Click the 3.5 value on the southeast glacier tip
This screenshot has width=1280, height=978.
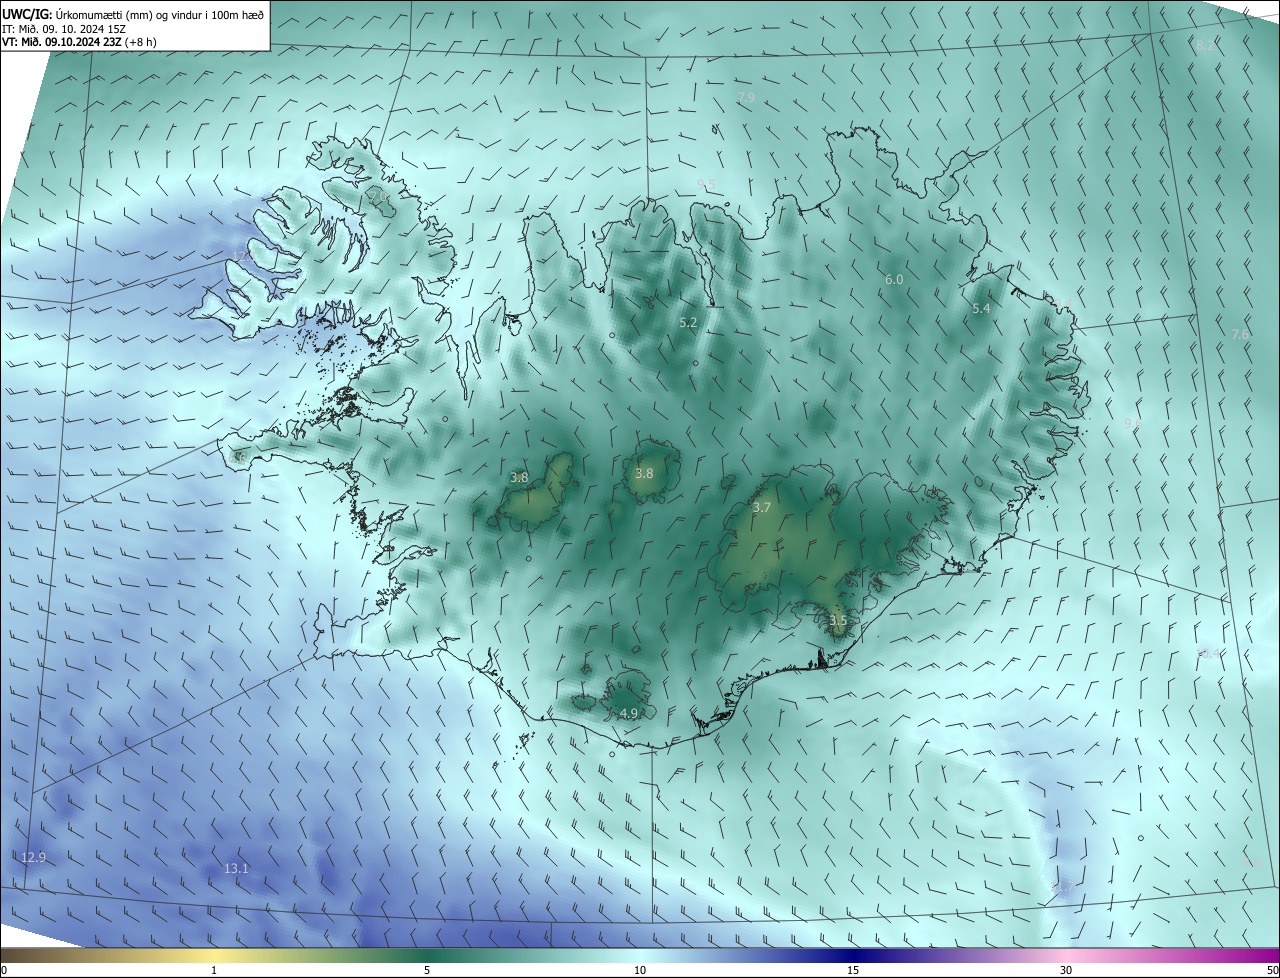(x=838, y=621)
